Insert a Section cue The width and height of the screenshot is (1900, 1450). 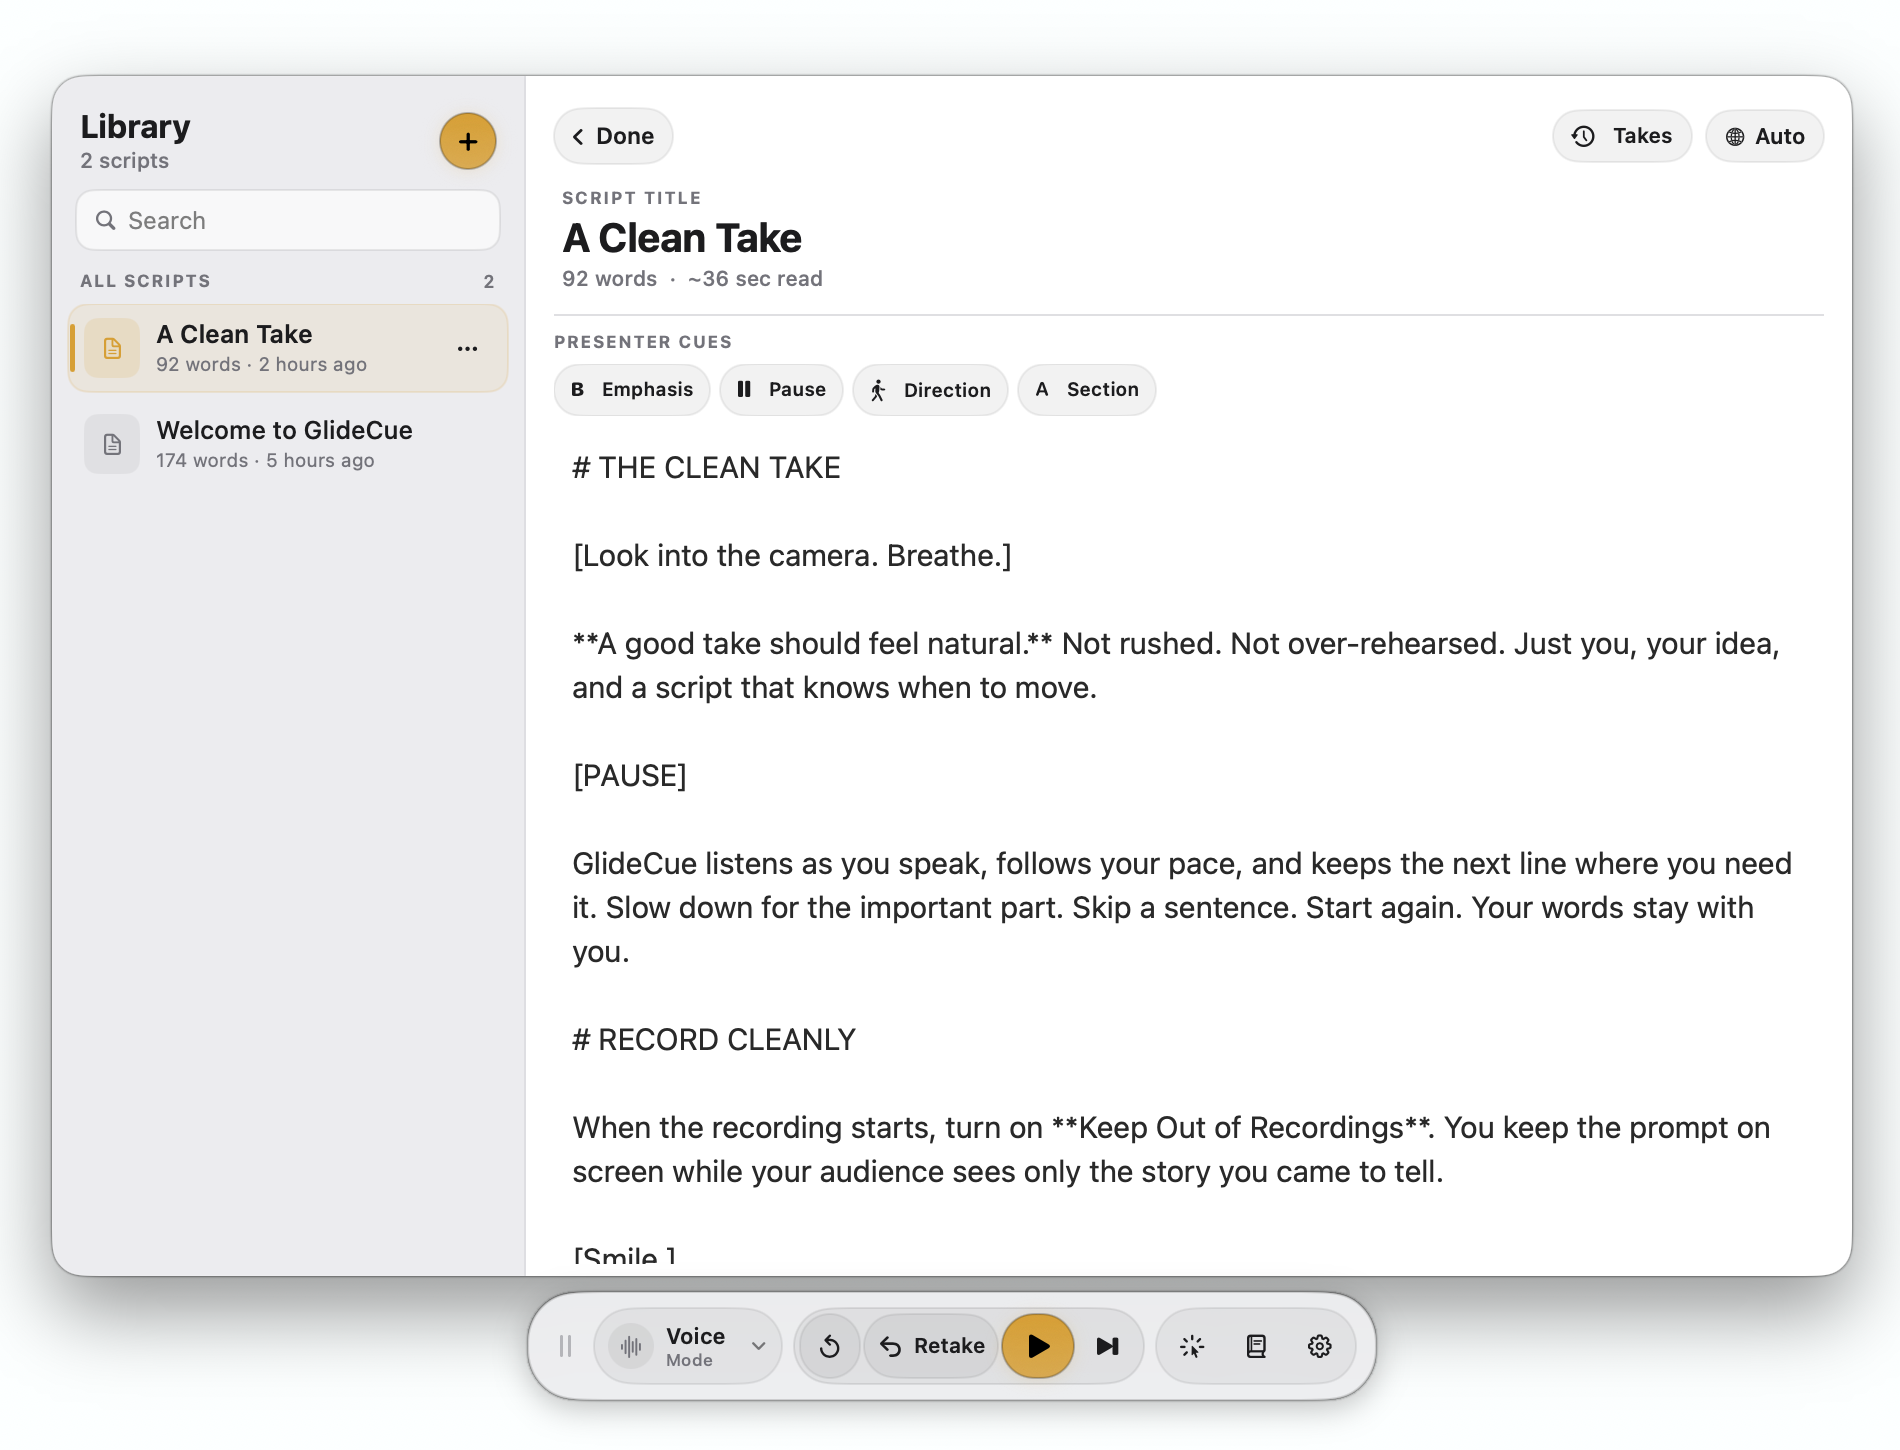click(x=1087, y=390)
